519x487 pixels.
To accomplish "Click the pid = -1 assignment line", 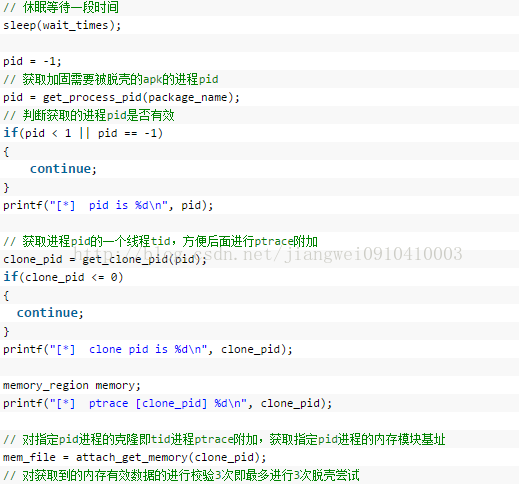I will pos(32,61).
